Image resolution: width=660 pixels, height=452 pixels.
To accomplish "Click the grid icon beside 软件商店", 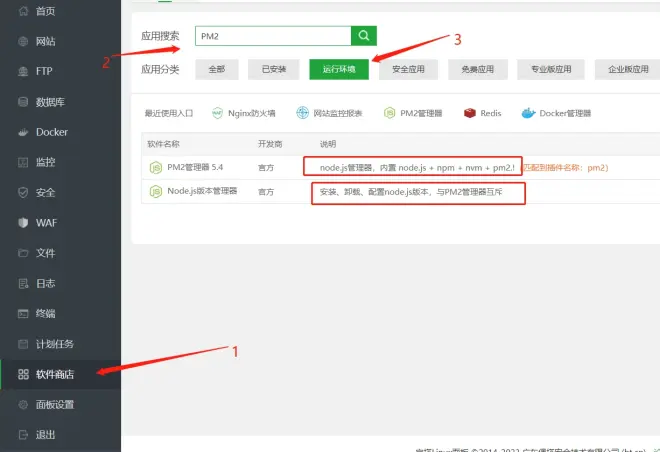I will pyautogui.click(x=23, y=374).
